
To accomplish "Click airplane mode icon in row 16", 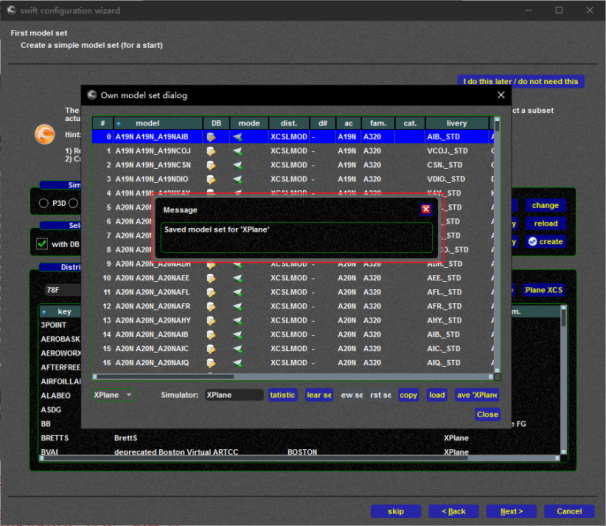I will (238, 362).
